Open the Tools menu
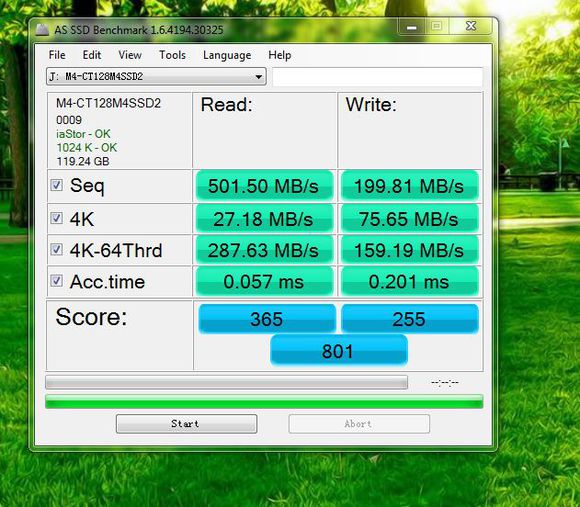The height and width of the screenshot is (507, 580). pos(172,55)
